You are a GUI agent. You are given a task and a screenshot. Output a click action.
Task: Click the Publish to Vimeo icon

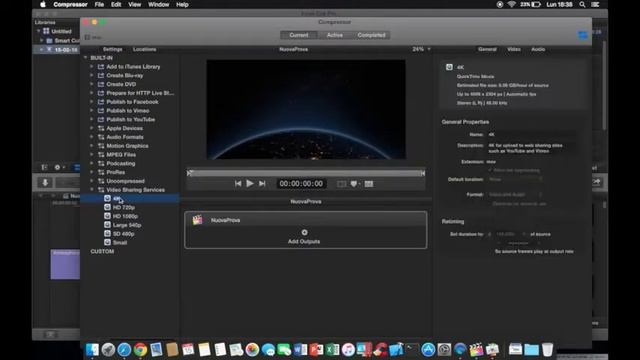101,111
